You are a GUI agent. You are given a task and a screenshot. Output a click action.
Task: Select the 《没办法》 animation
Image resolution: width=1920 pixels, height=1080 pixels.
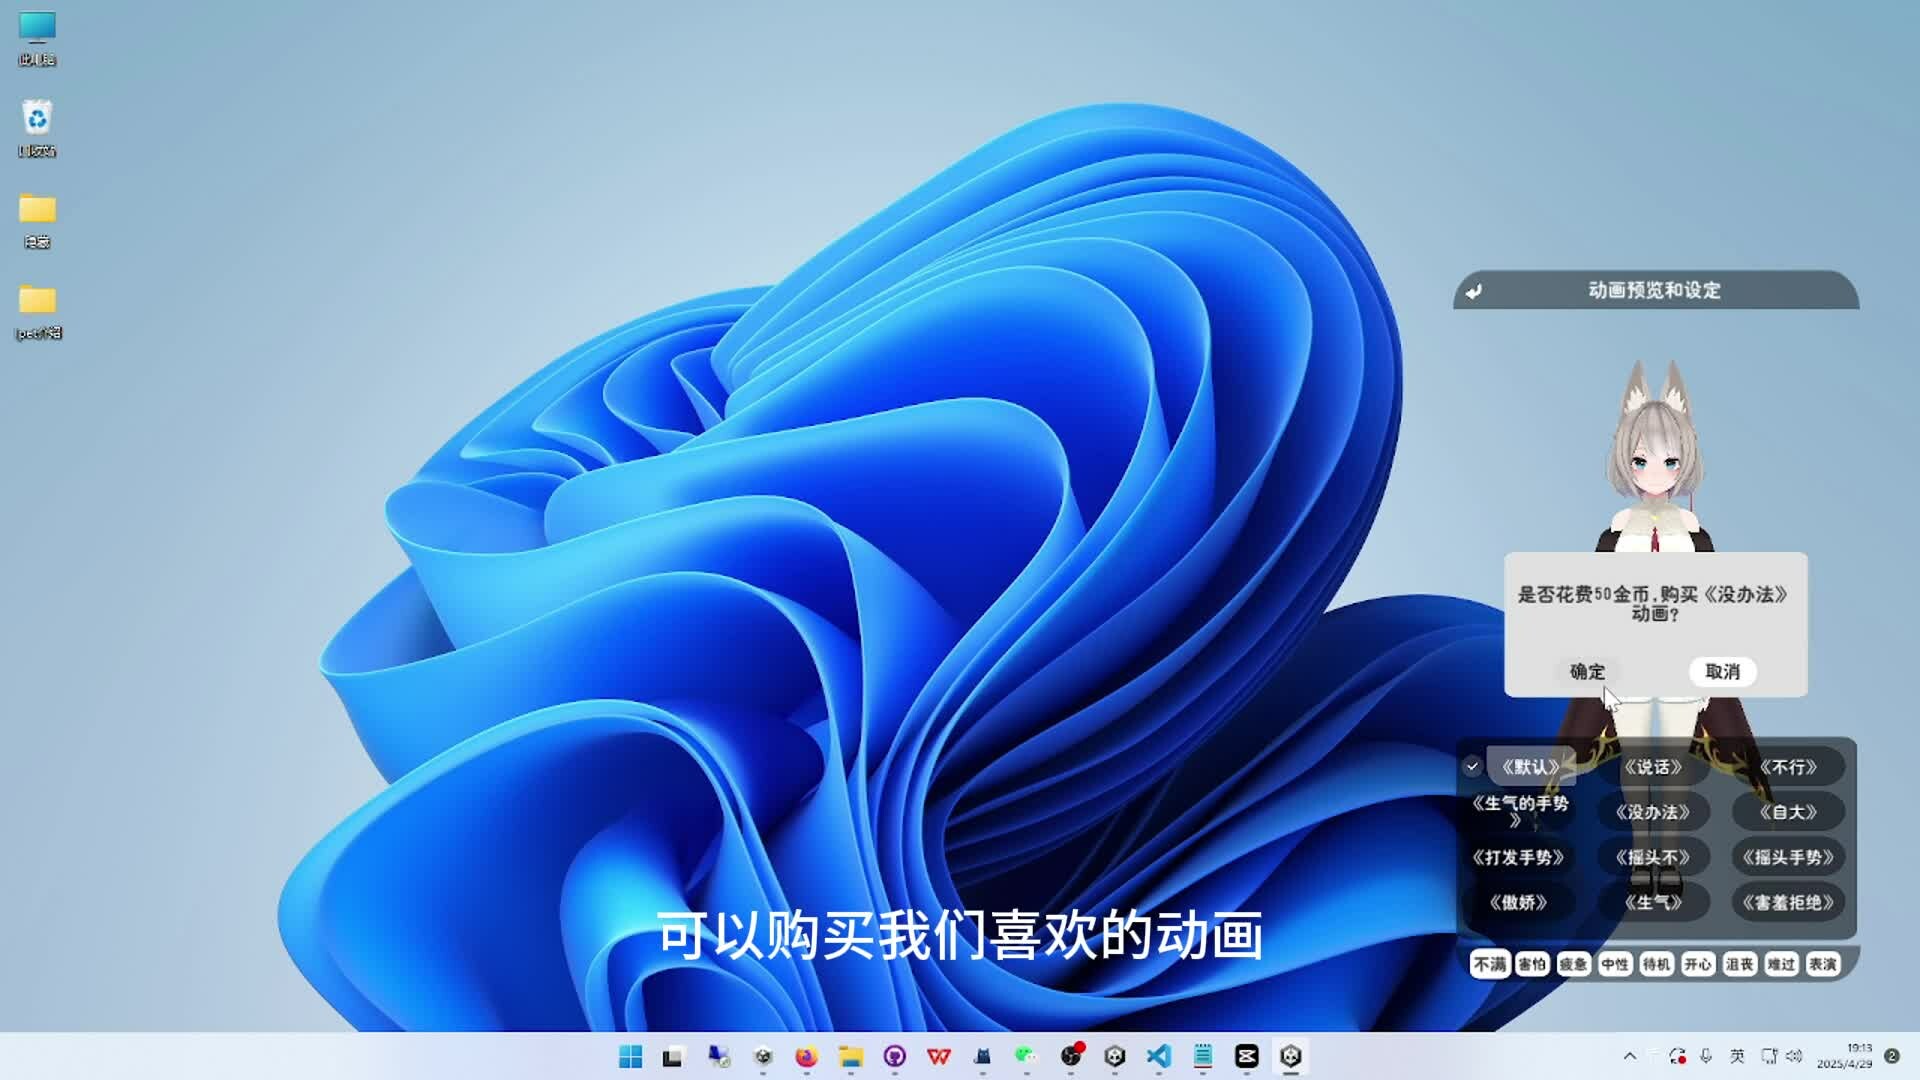(x=1652, y=812)
